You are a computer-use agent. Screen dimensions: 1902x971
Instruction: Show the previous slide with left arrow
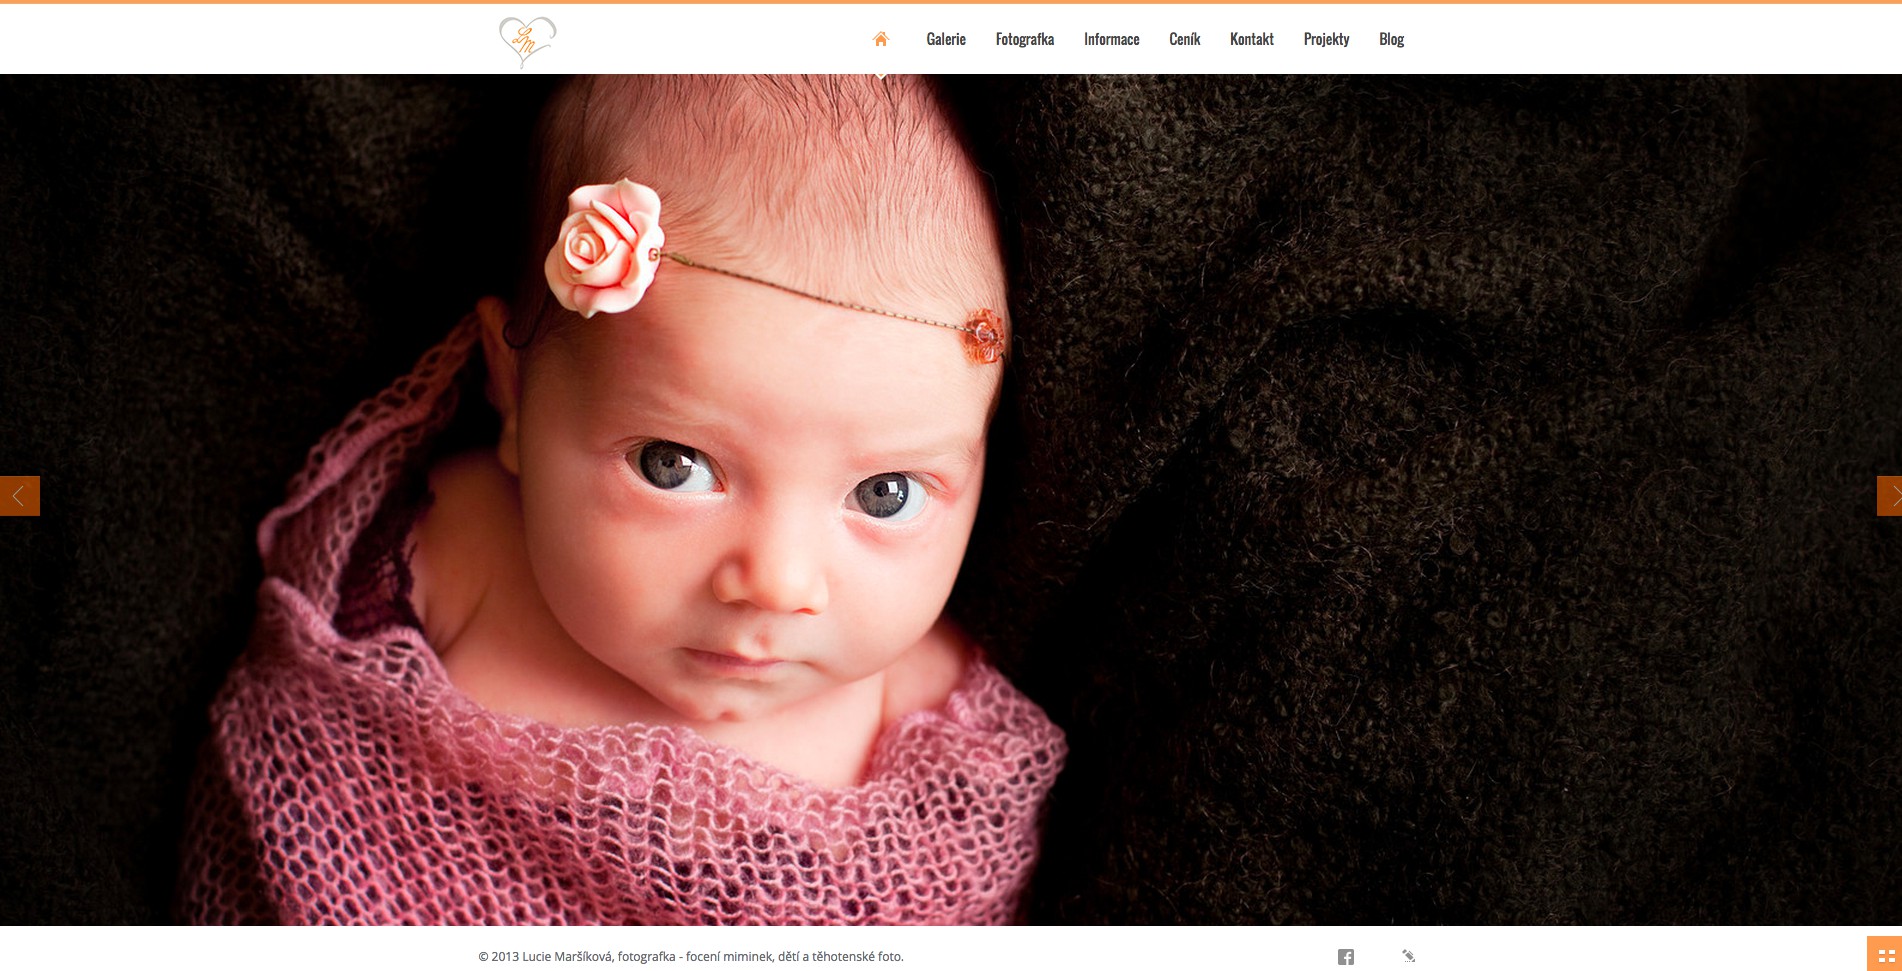pyautogui.click(x=19, y=496)
